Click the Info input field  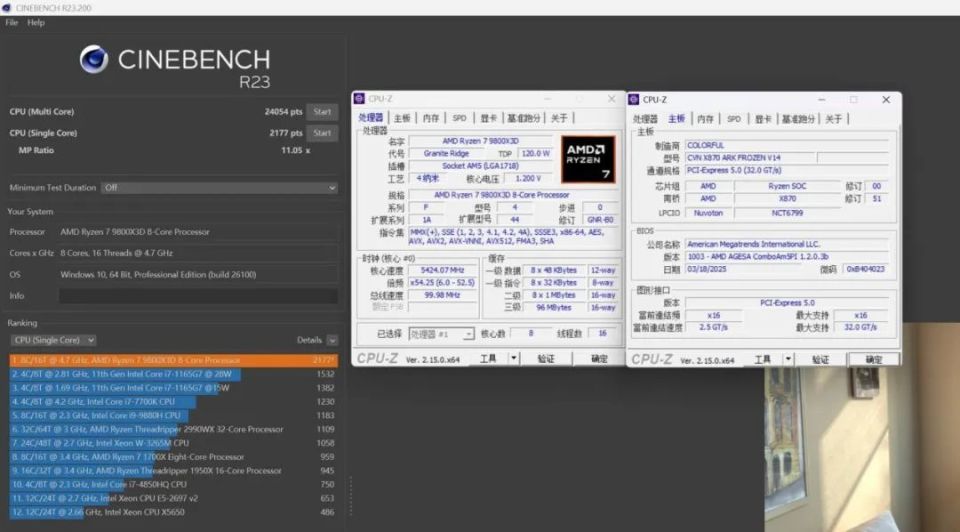[x=198, y=296]
